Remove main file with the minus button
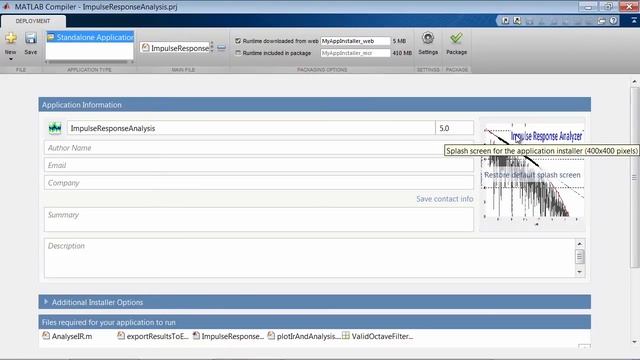This screenshot has height=360, width=640. [x=221, y=48]
